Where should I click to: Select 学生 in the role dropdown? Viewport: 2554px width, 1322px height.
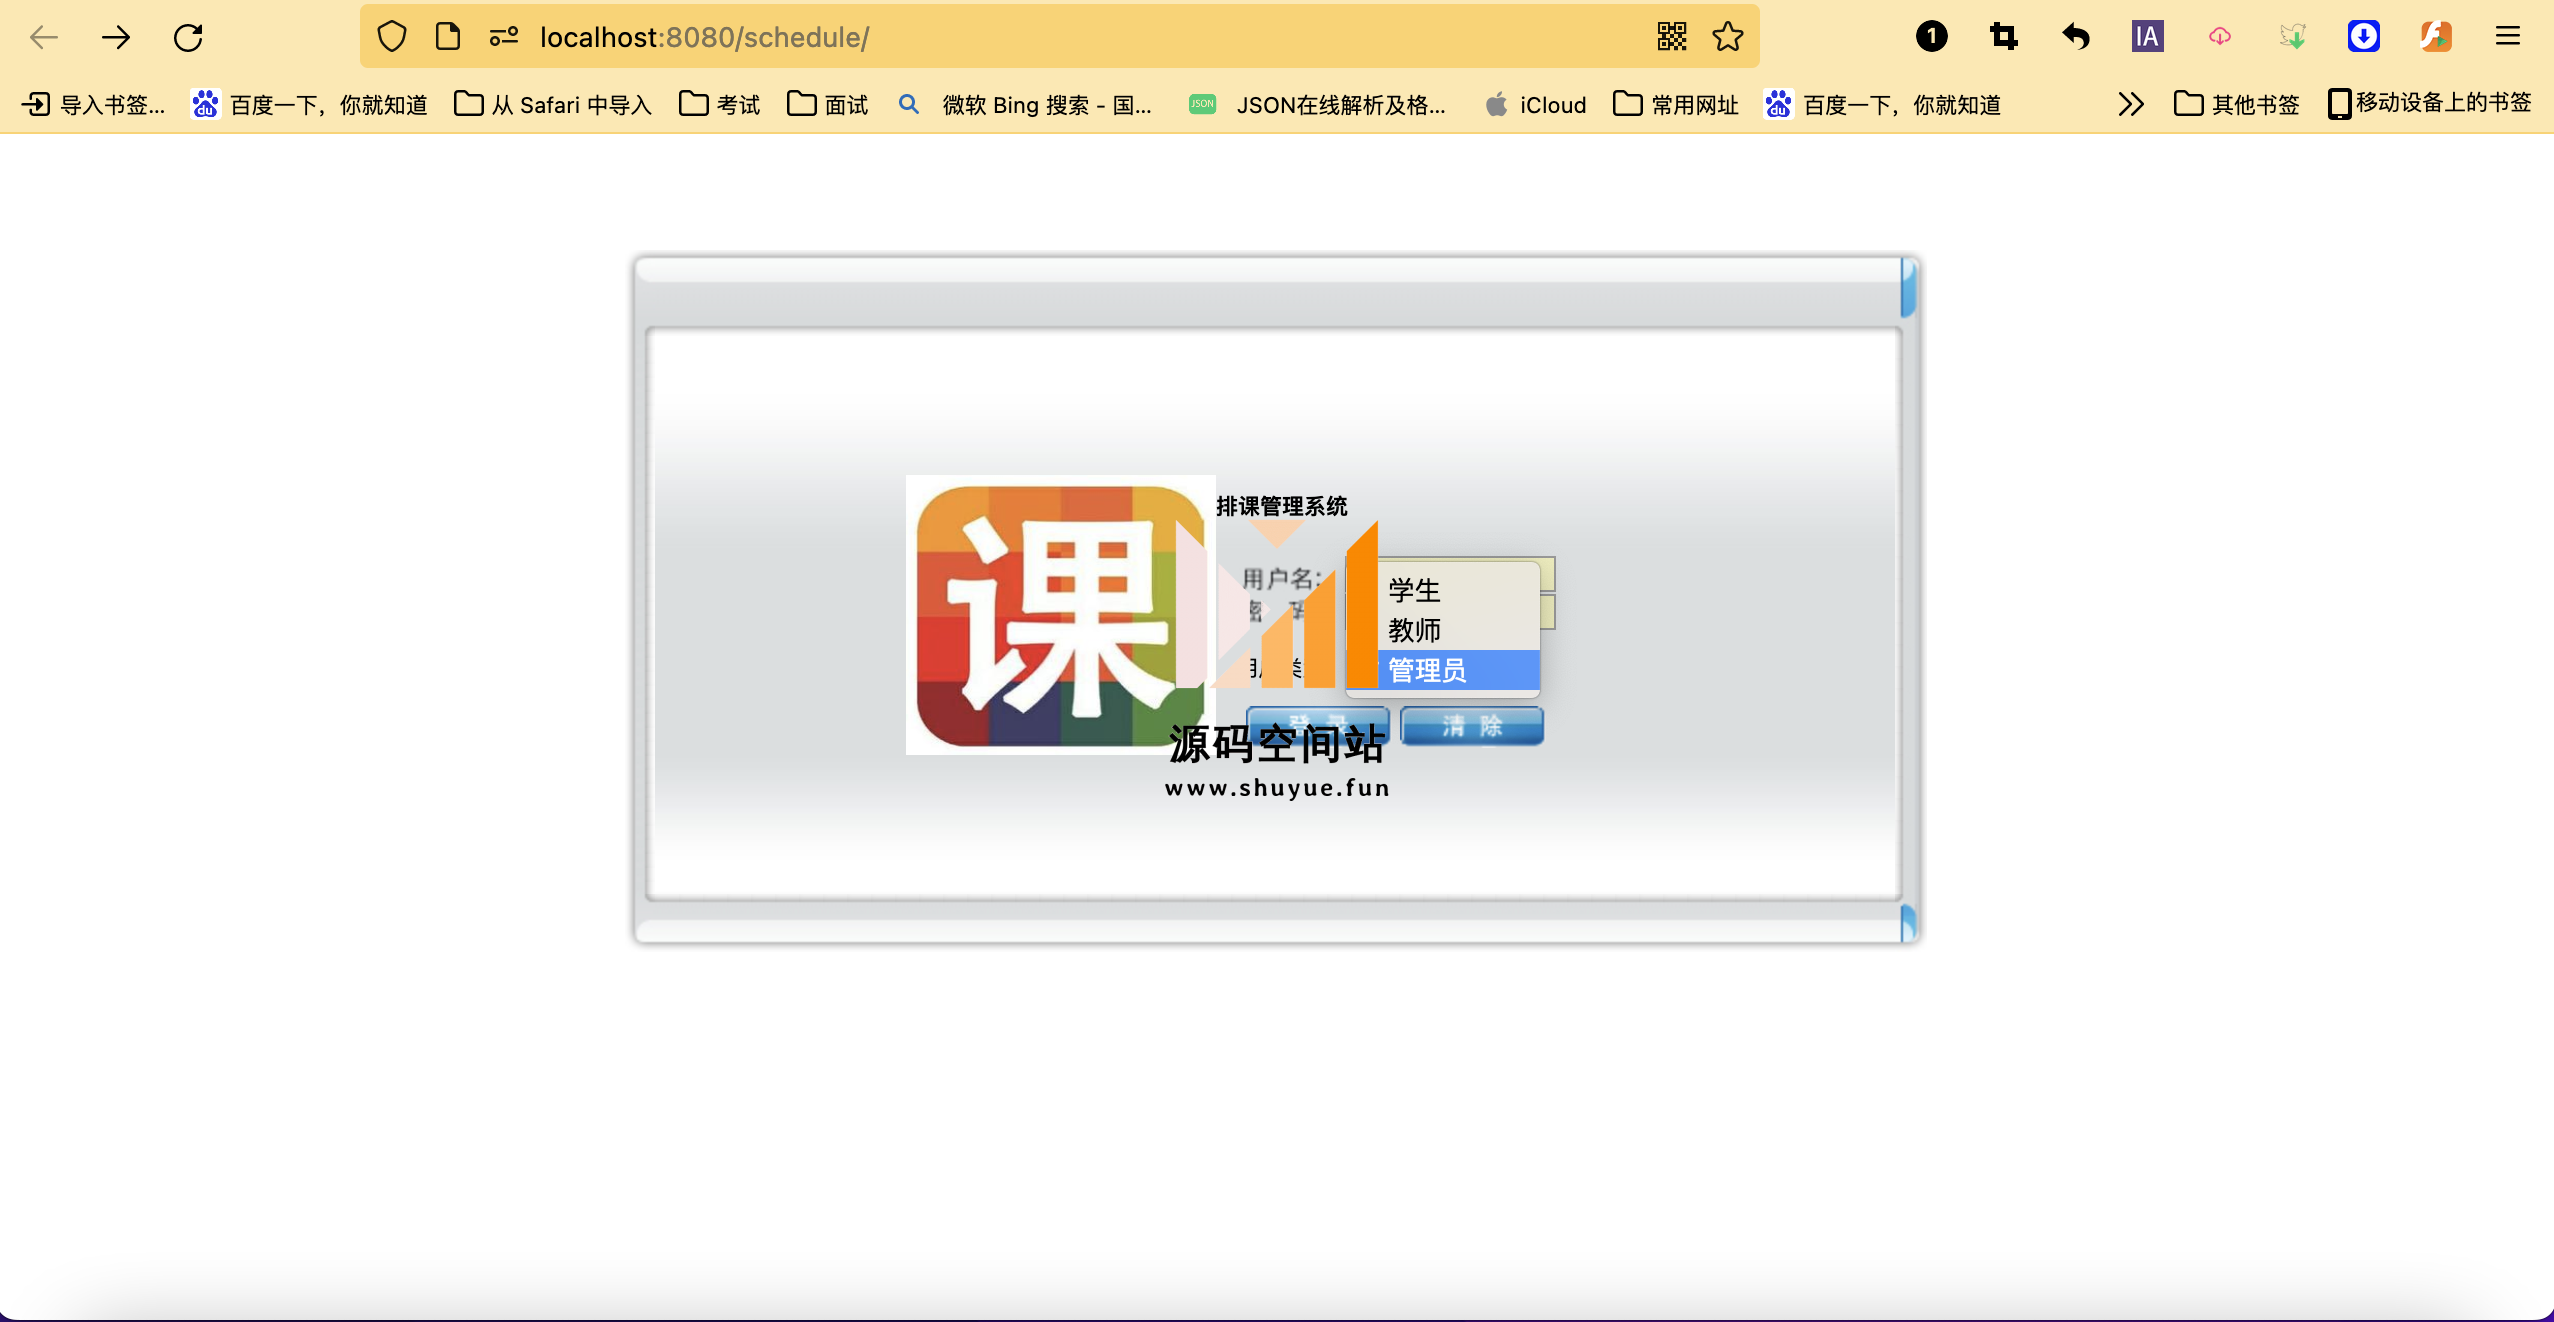(1444, 590)
